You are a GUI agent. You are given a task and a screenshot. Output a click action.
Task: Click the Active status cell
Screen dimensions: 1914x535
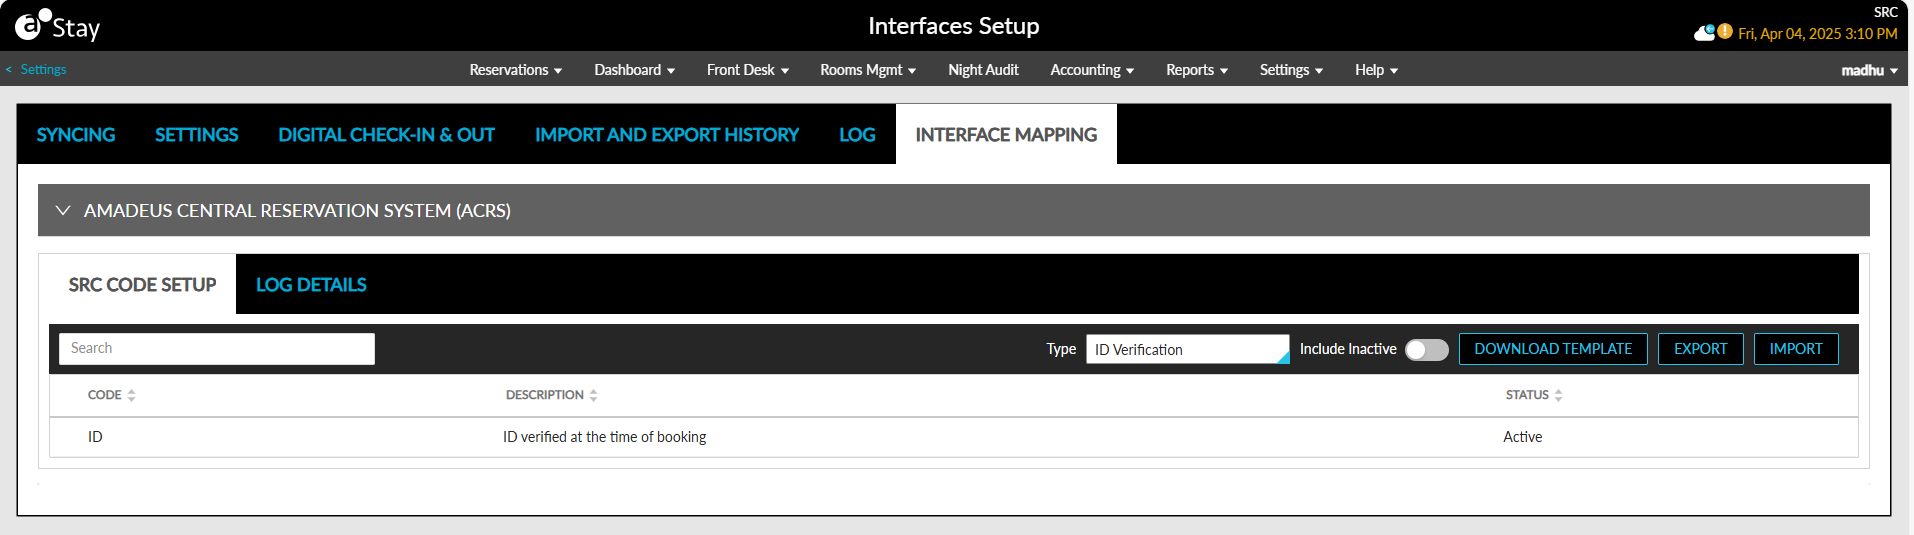[x=1522, y=437]
